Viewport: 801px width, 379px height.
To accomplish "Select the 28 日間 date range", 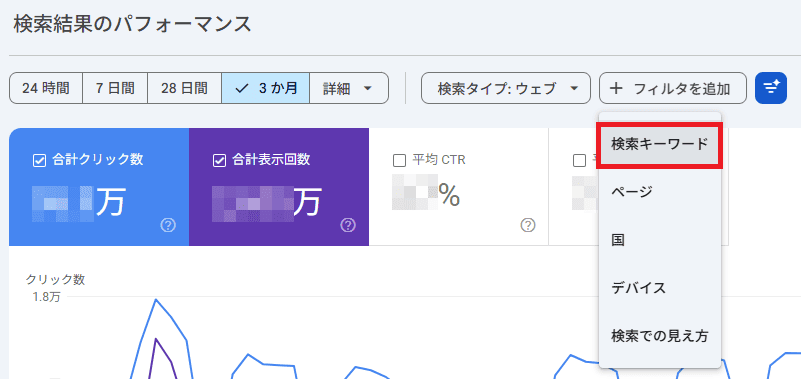I will 184,88.
